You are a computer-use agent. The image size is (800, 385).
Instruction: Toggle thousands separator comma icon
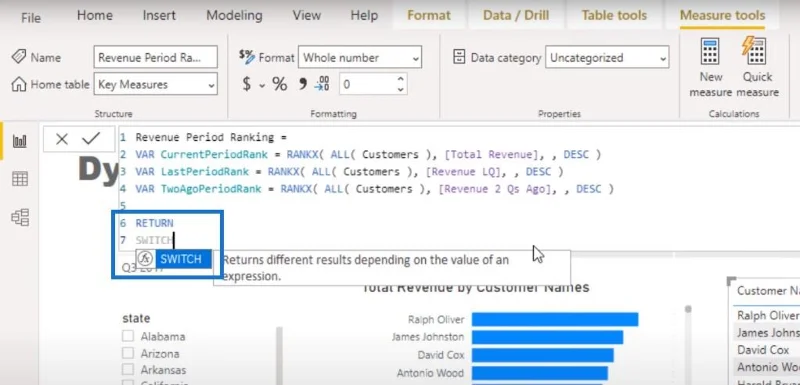pyautogui.click(x=303, y=83)
